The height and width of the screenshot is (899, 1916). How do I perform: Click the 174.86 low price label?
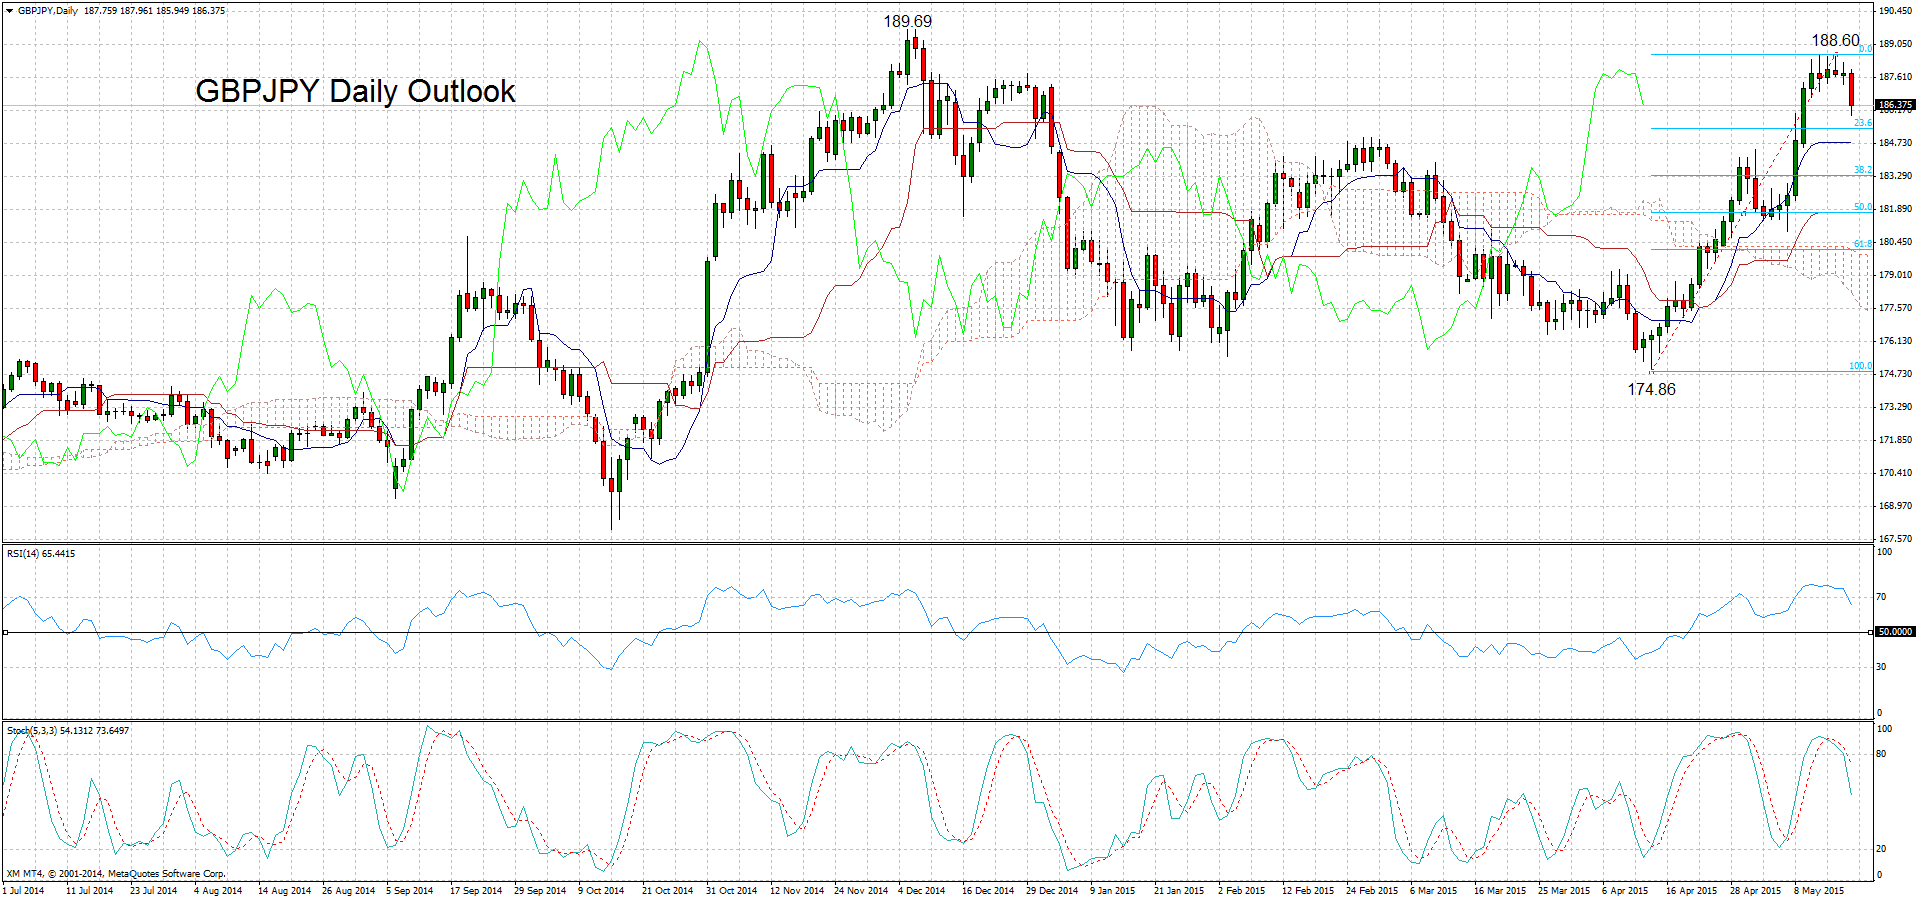point(1651,389)
